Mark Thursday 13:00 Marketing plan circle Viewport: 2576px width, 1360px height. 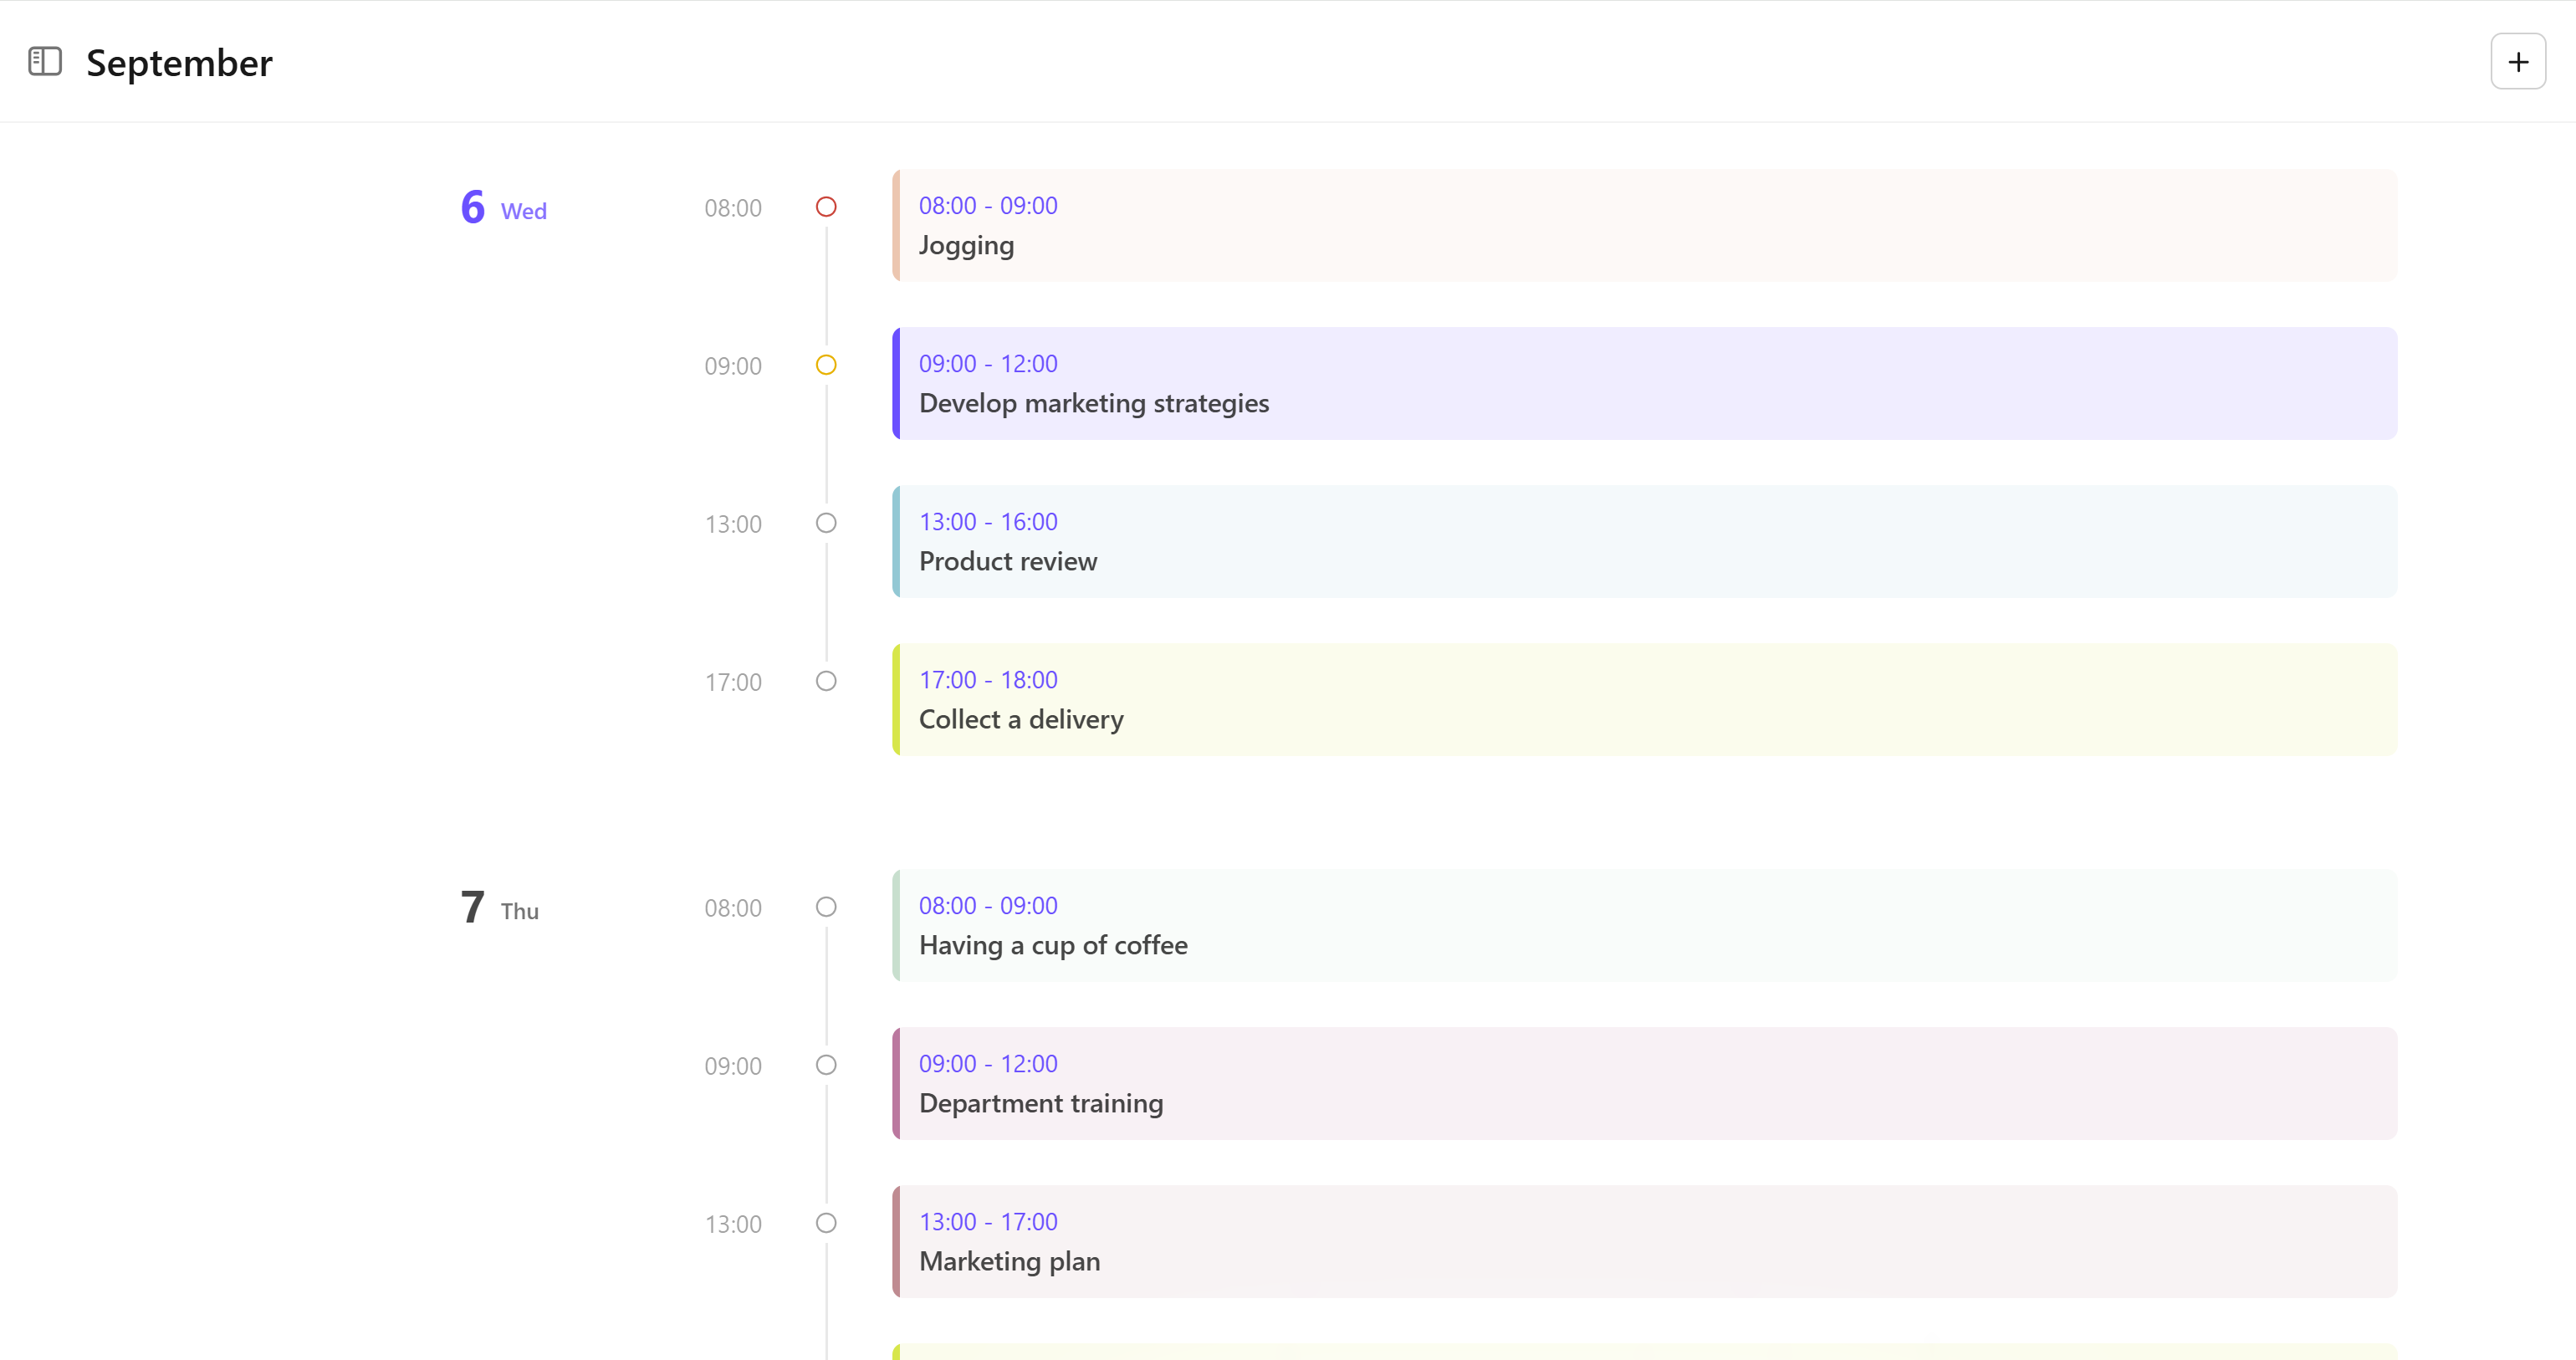(x=826, y=1223)
